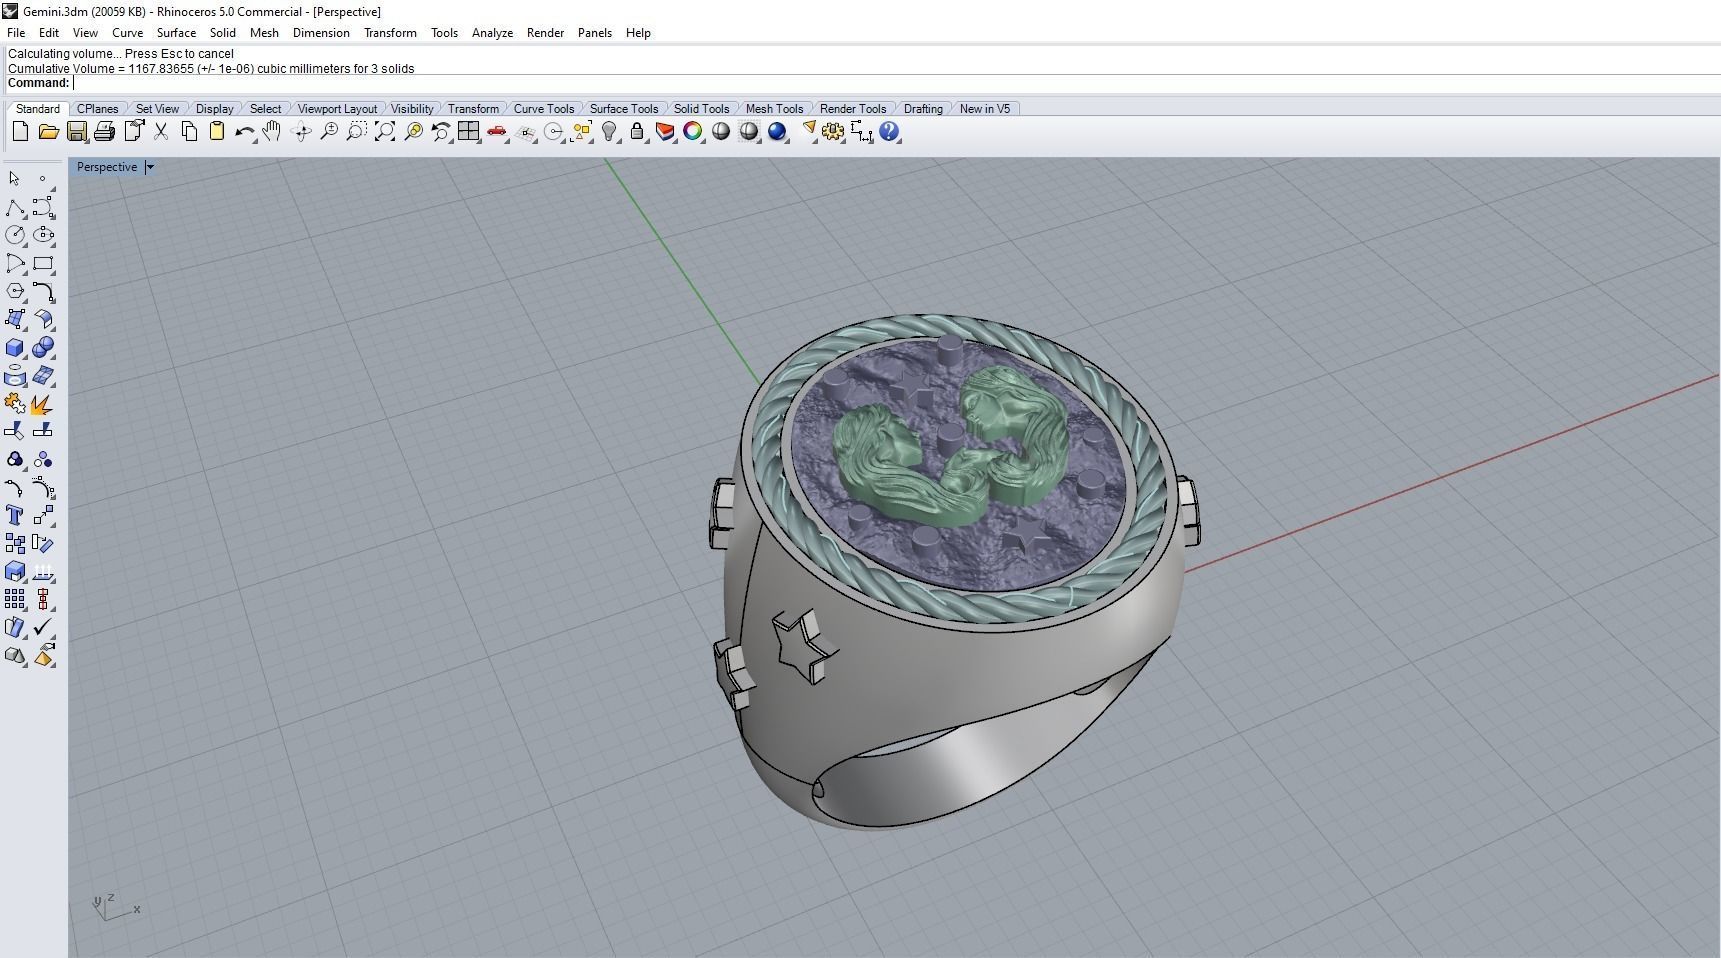
Task: Save the model using floppy disk icon
Action: point(76,131)
